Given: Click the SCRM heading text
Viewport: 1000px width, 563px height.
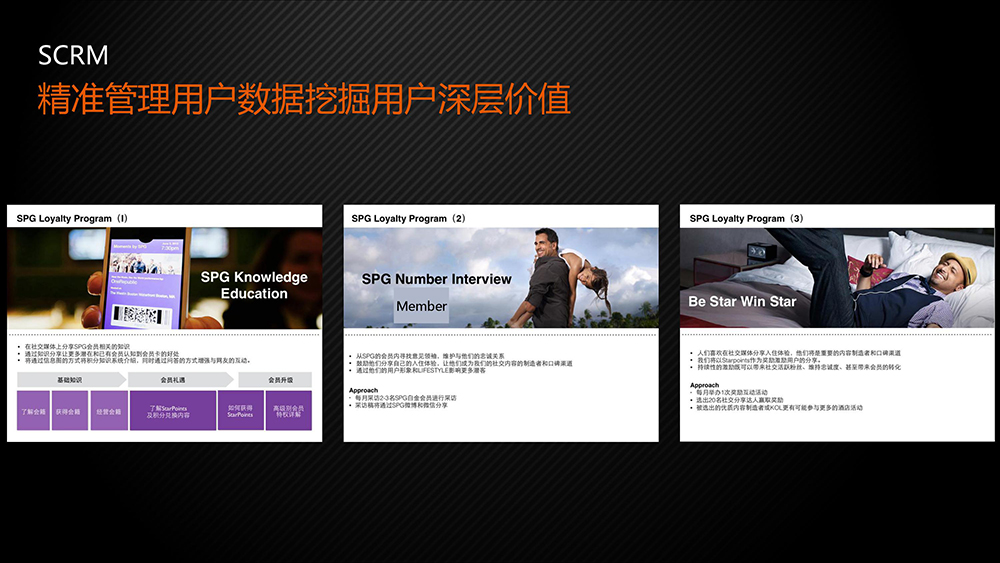Looking at the screenshot, I should pos(73,55).
